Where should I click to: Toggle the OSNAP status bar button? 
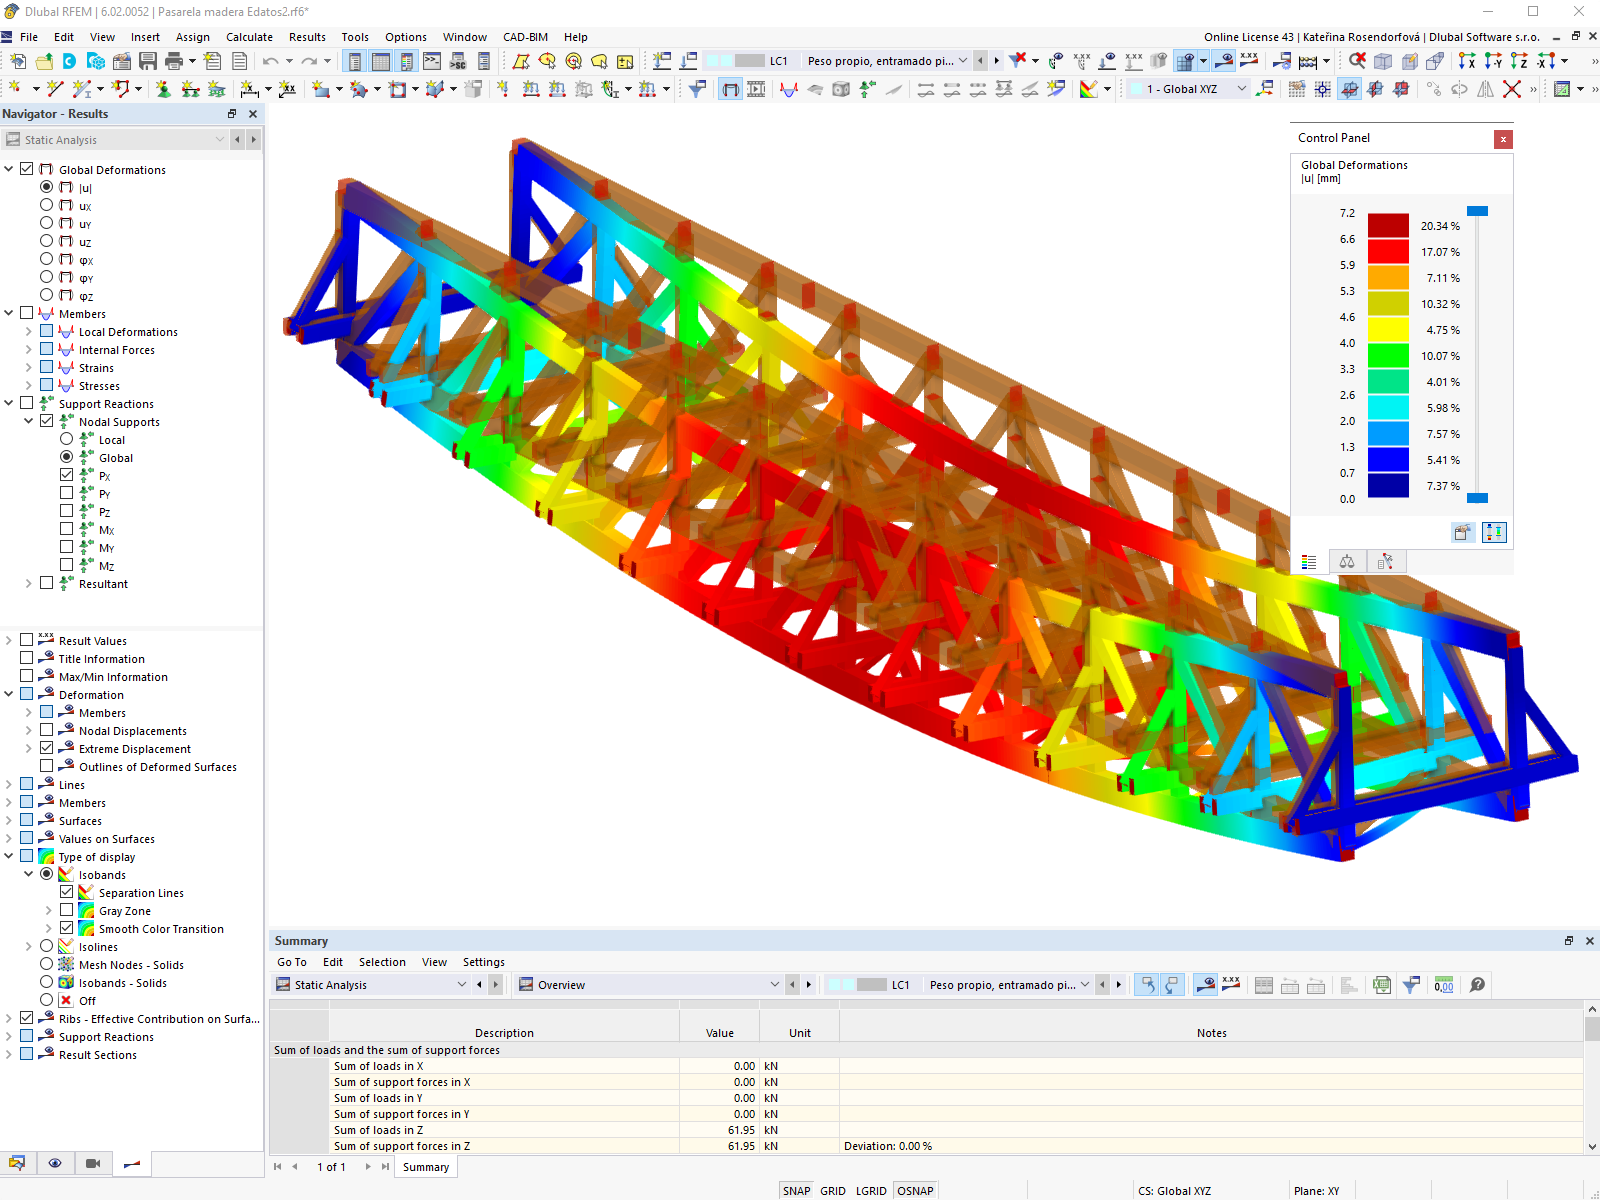pos(915,1191)
